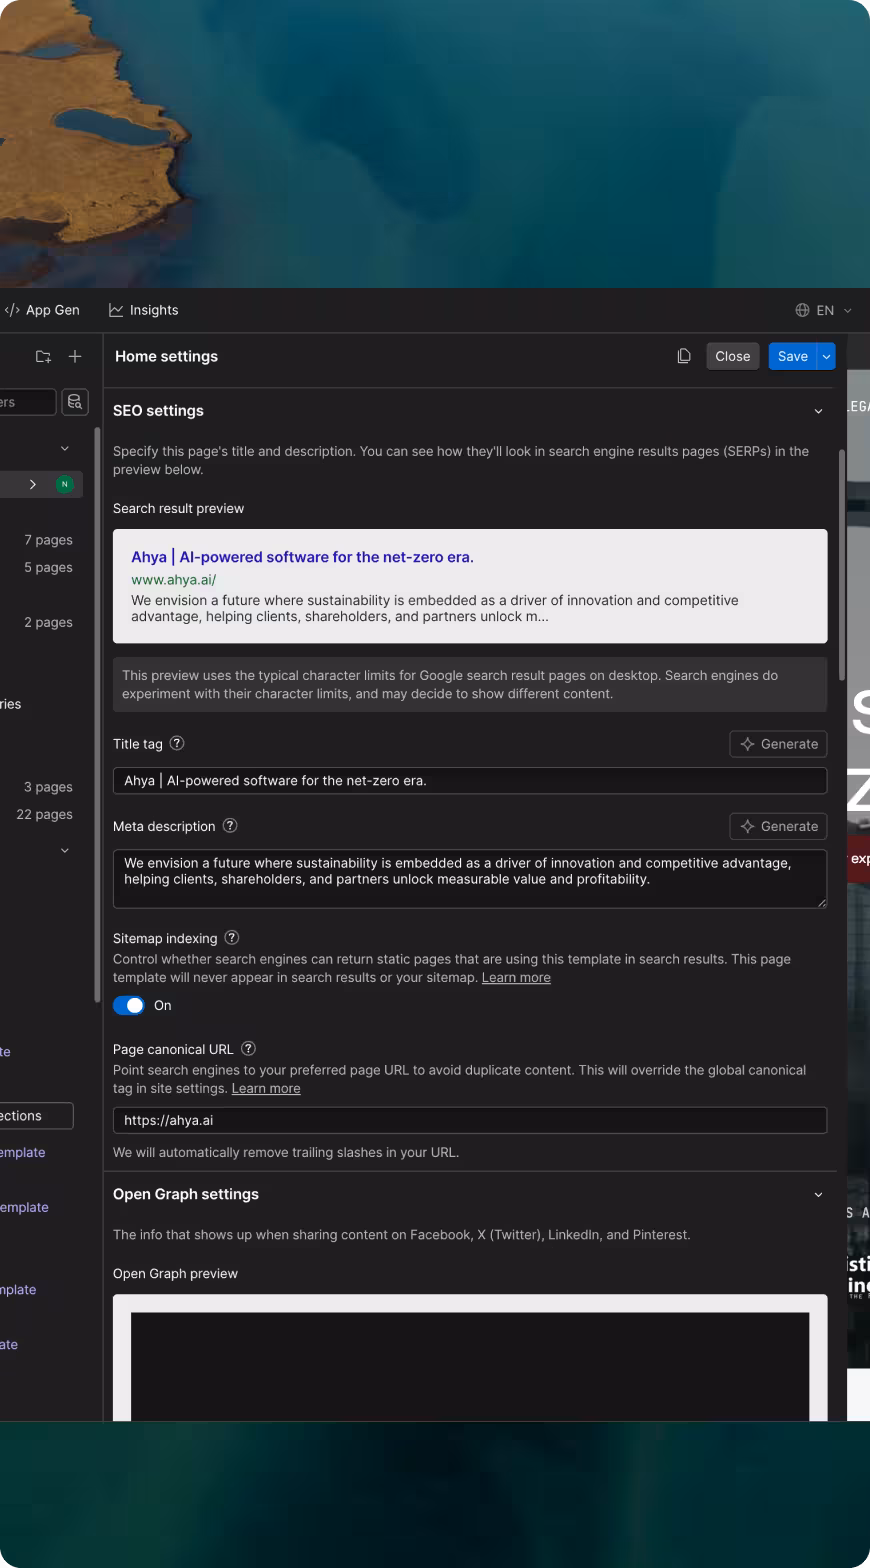Open the App Gen code icon
870x1568 pixels.
pos(12,310)
